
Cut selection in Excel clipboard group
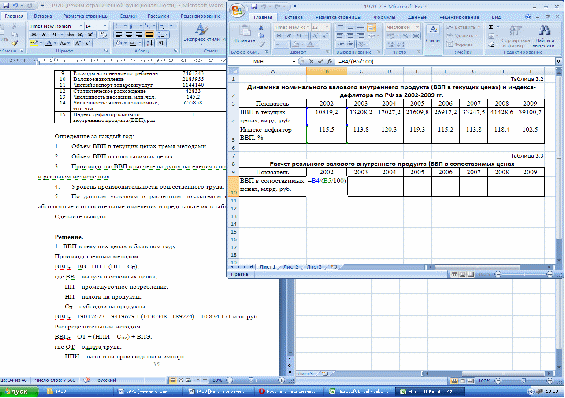point(262,27)
